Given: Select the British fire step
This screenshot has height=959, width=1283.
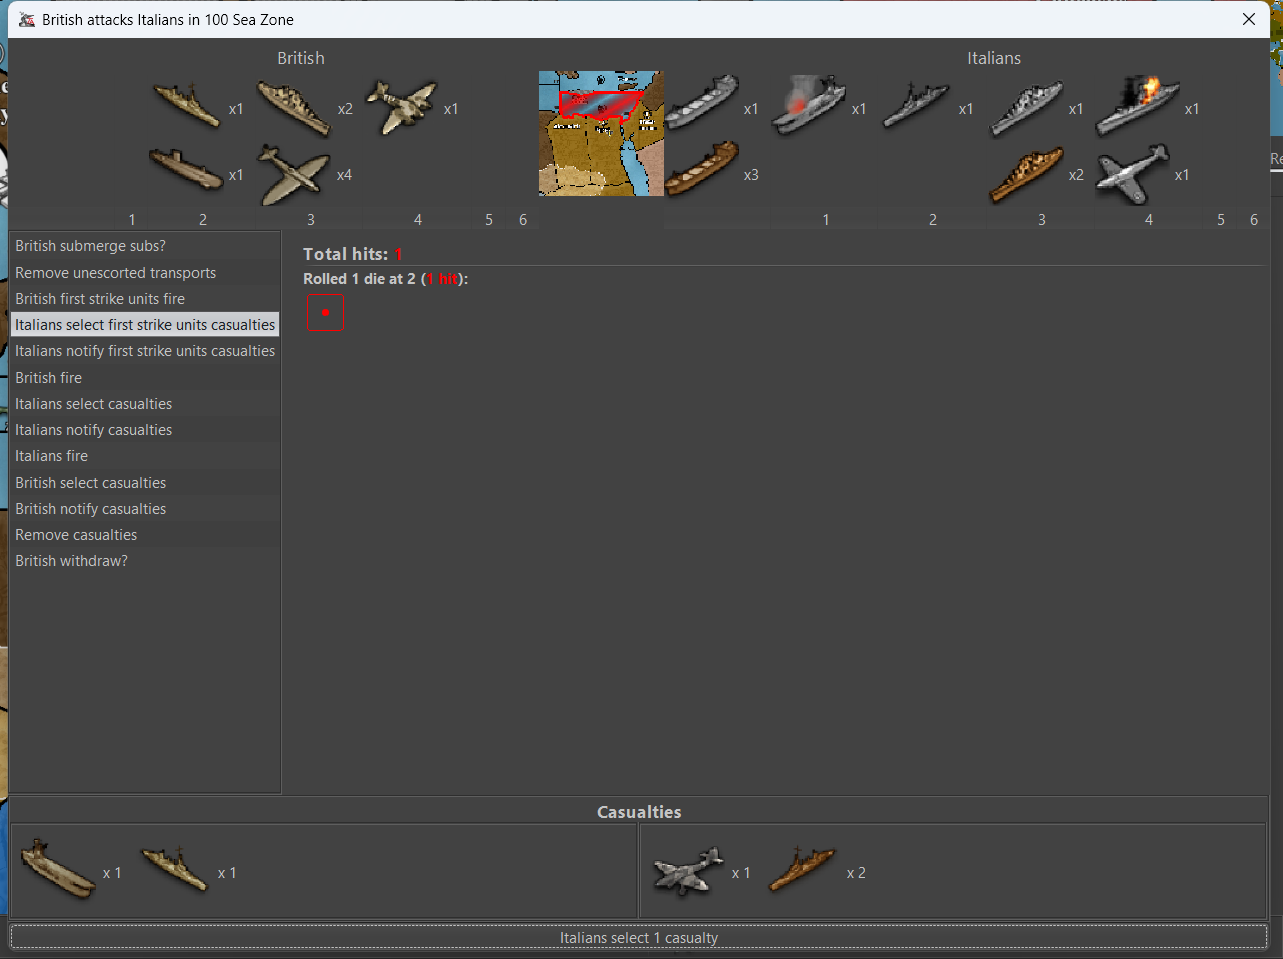Looking at the screenshot, I should coord(145,377).
